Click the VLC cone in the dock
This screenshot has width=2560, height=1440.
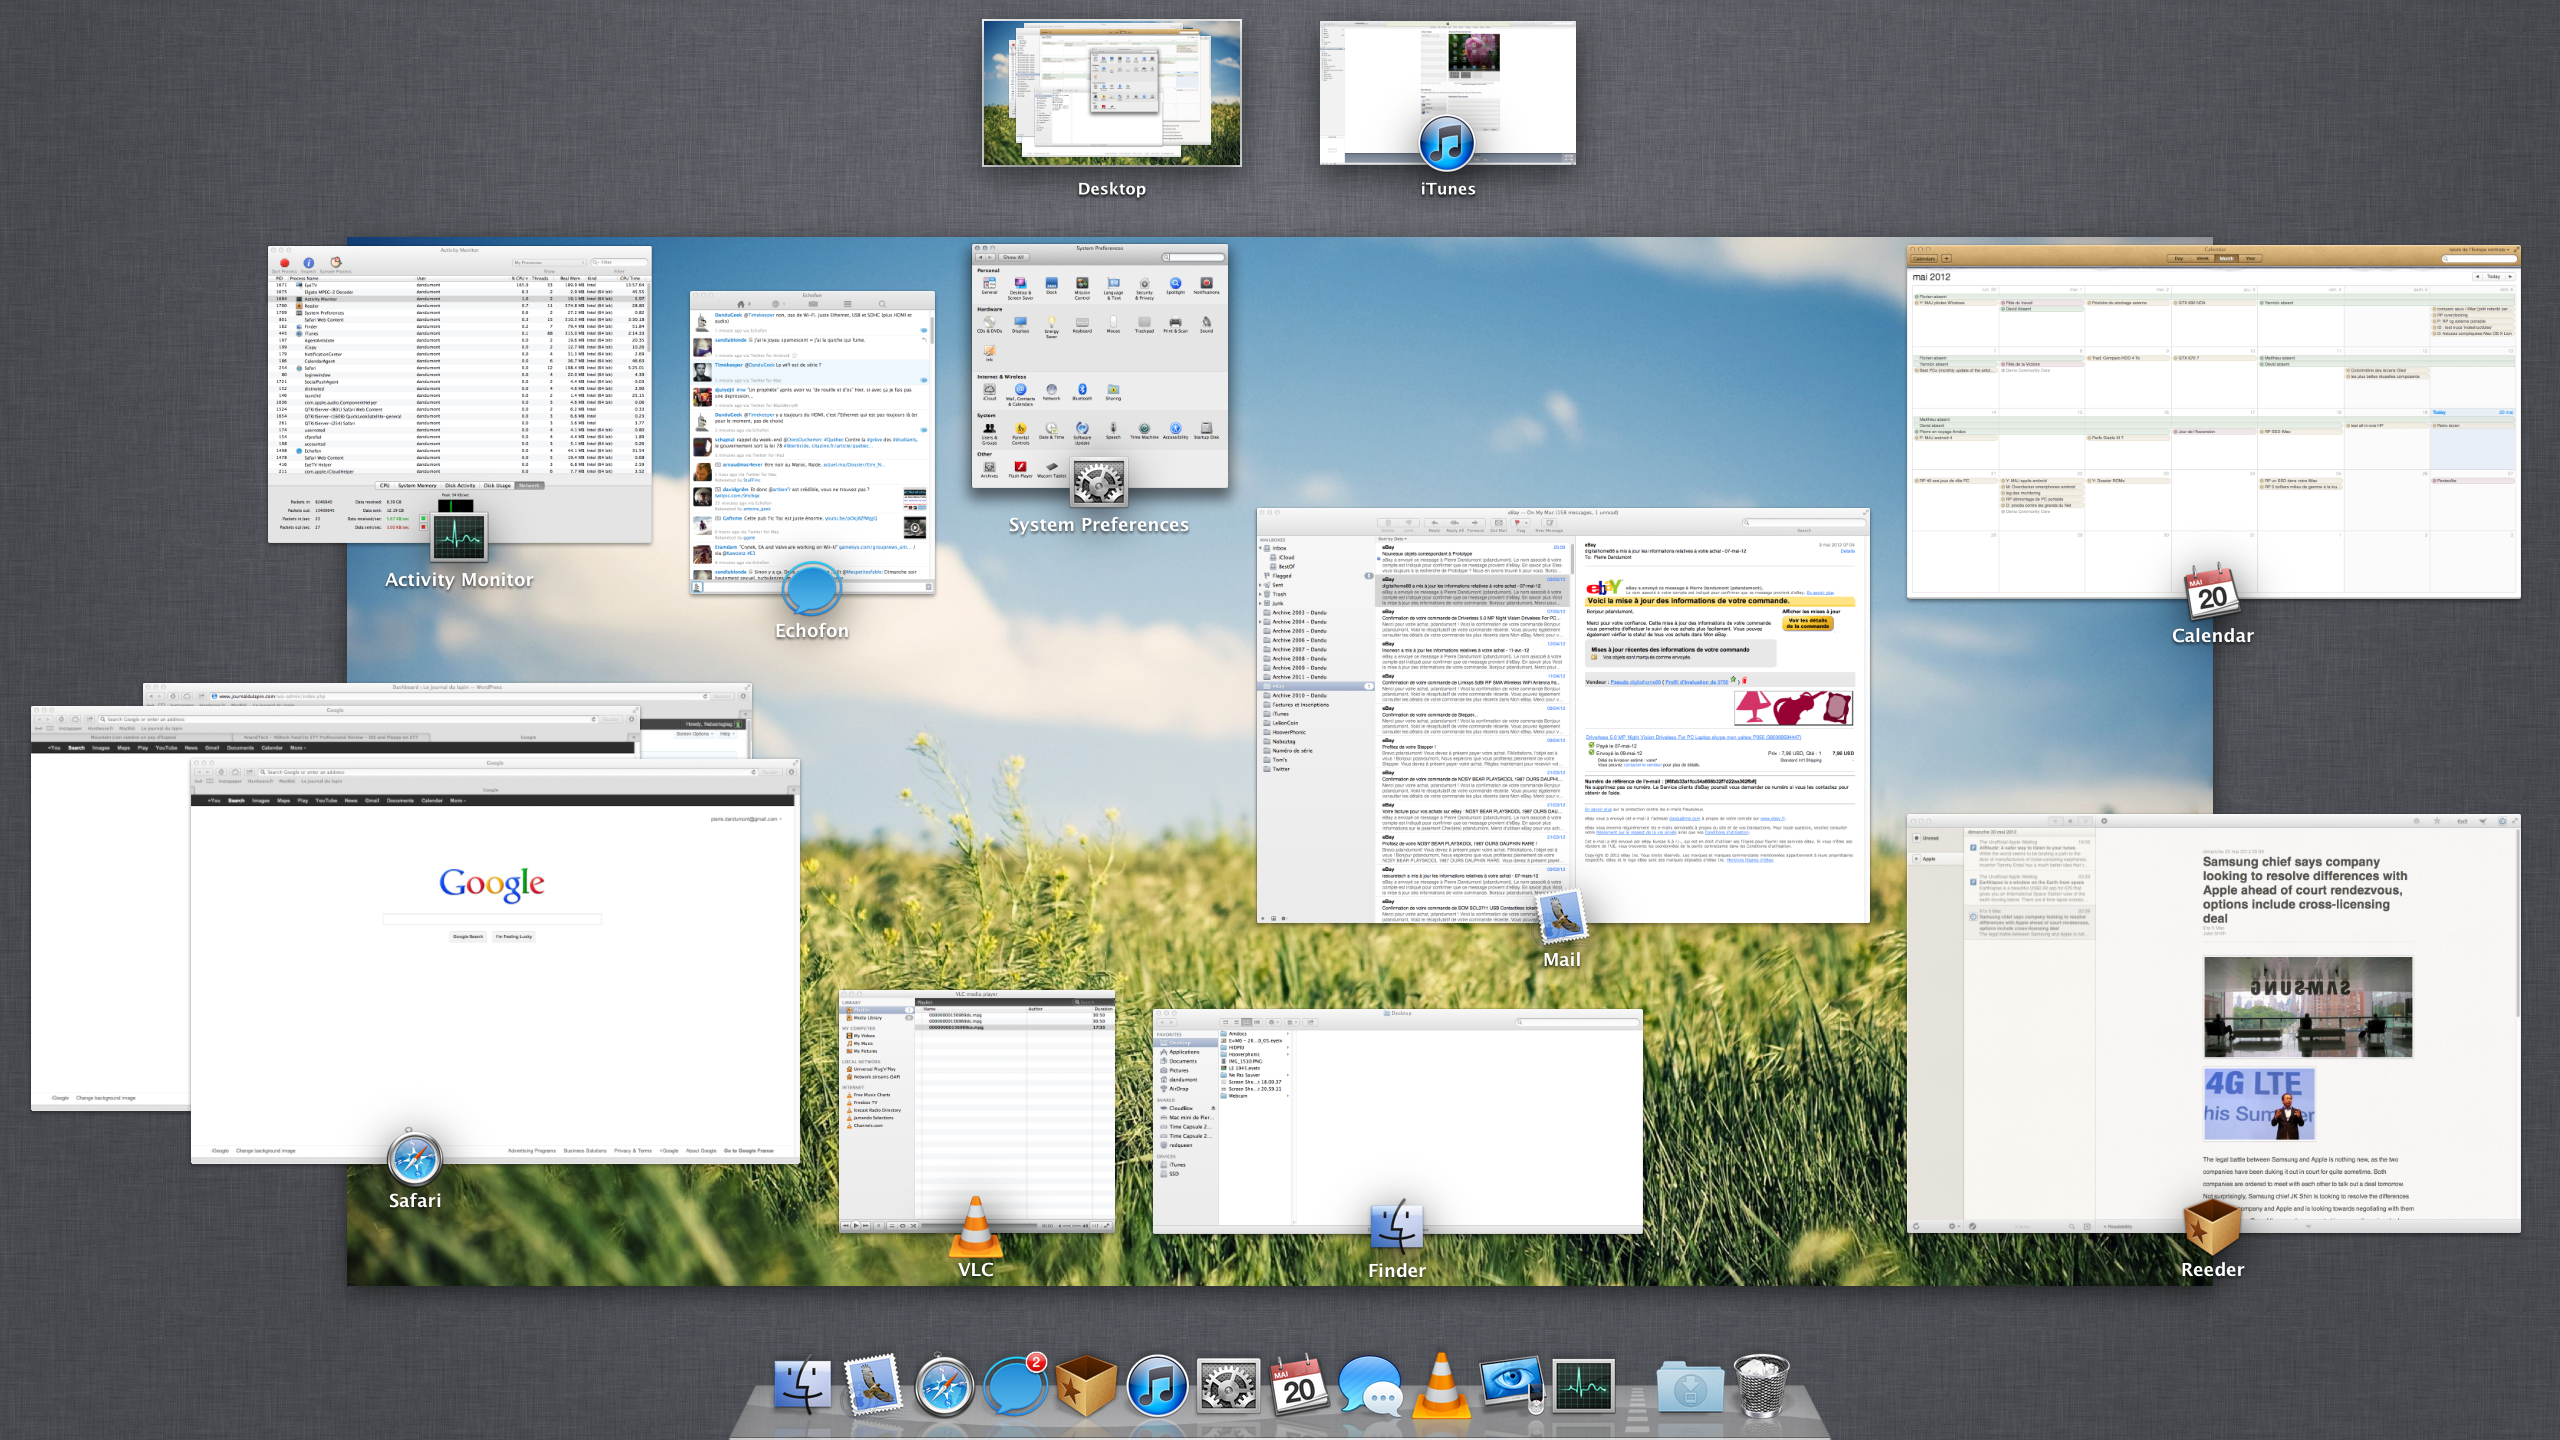pyautogui.click(x=1440, y=1386)
